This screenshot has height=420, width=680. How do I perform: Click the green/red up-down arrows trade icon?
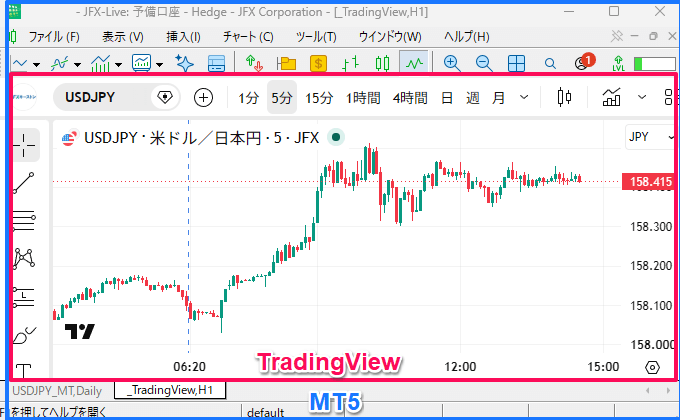coord(254,63)
